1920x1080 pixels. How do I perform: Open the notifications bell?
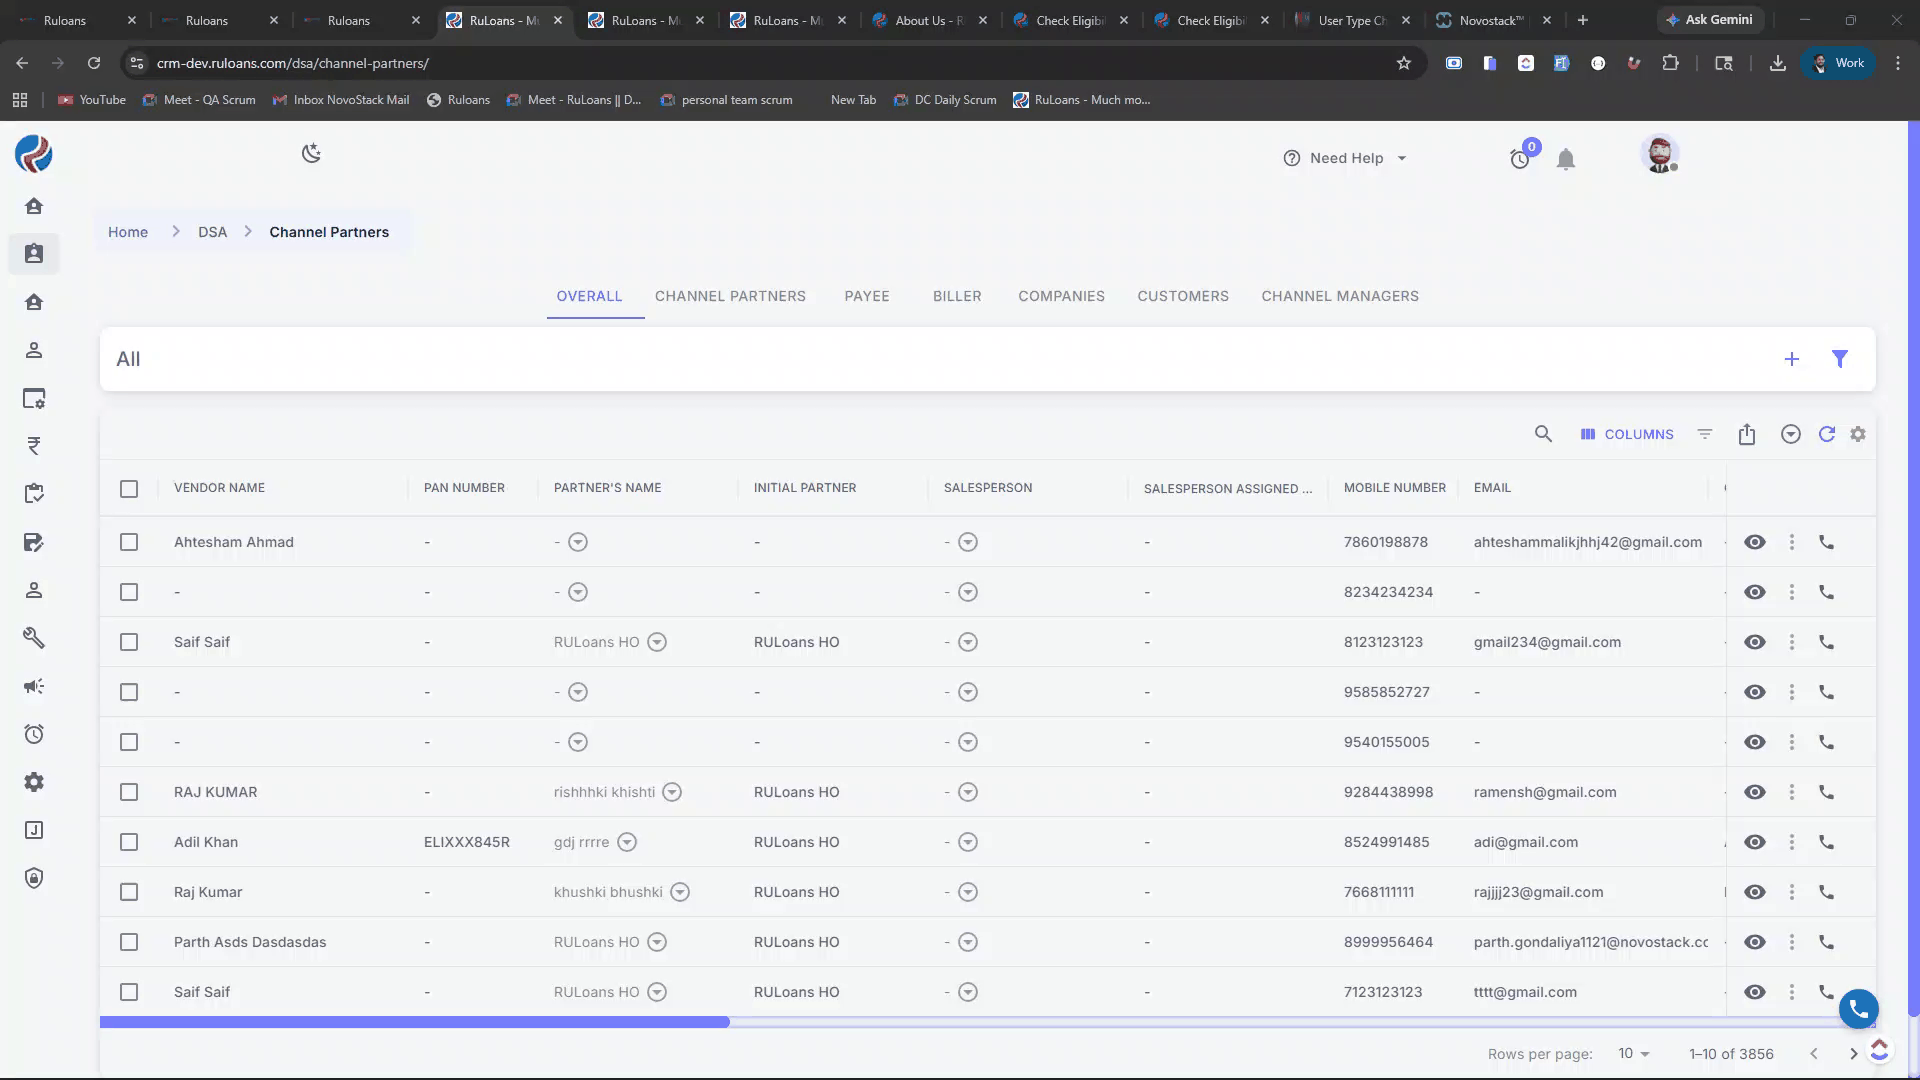1566,159
